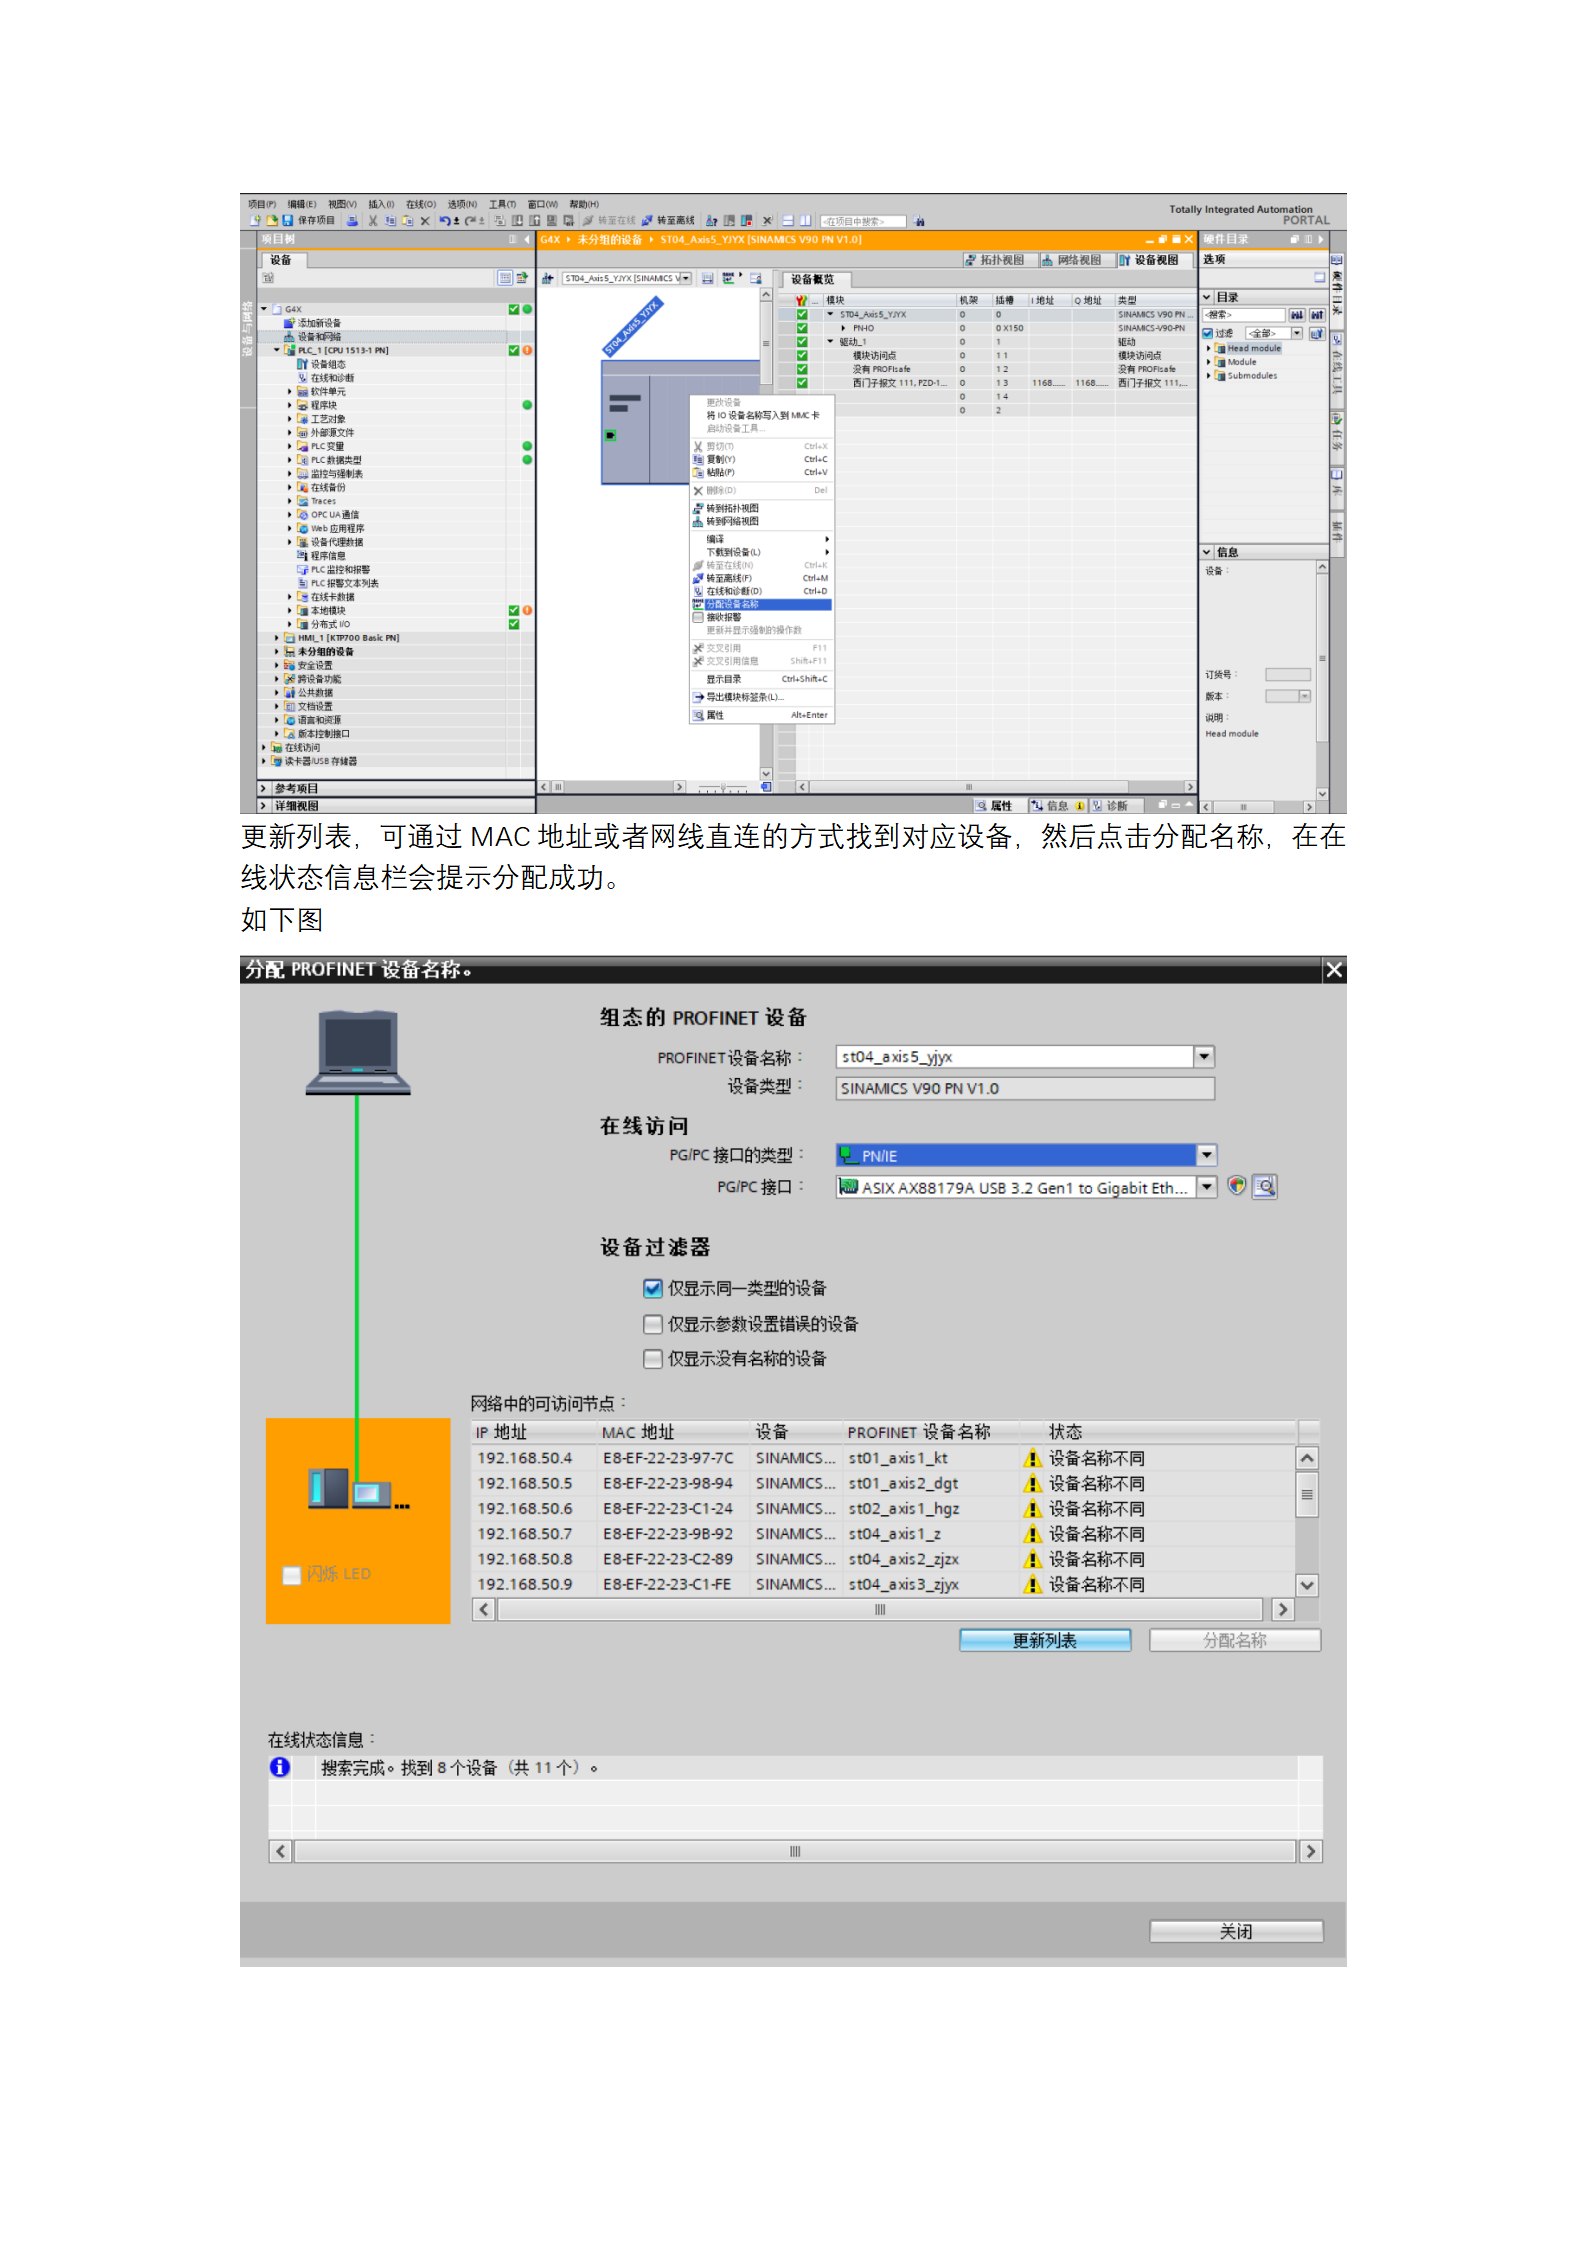
Task: Collapse the 目录 catalog section
Action: point(1207,297)
